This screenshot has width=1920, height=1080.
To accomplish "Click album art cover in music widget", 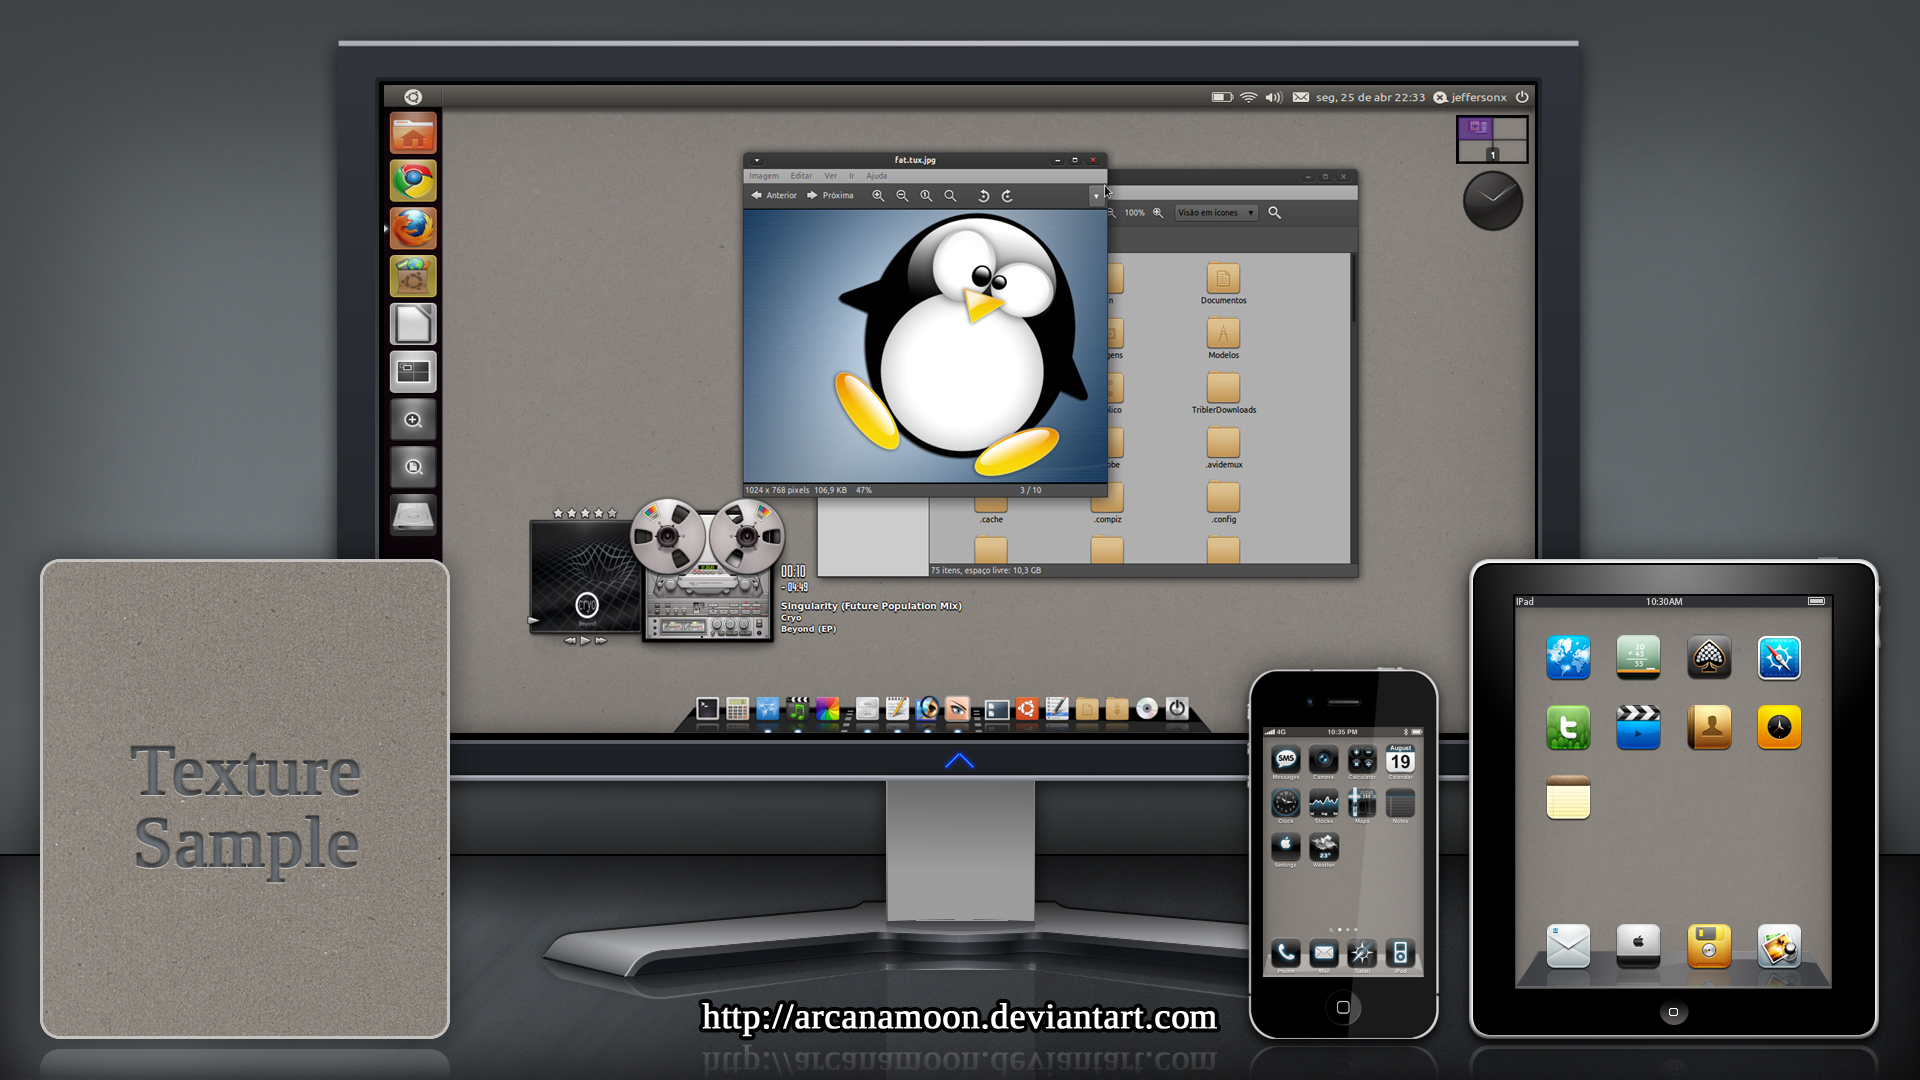I will tap(585, 577).
